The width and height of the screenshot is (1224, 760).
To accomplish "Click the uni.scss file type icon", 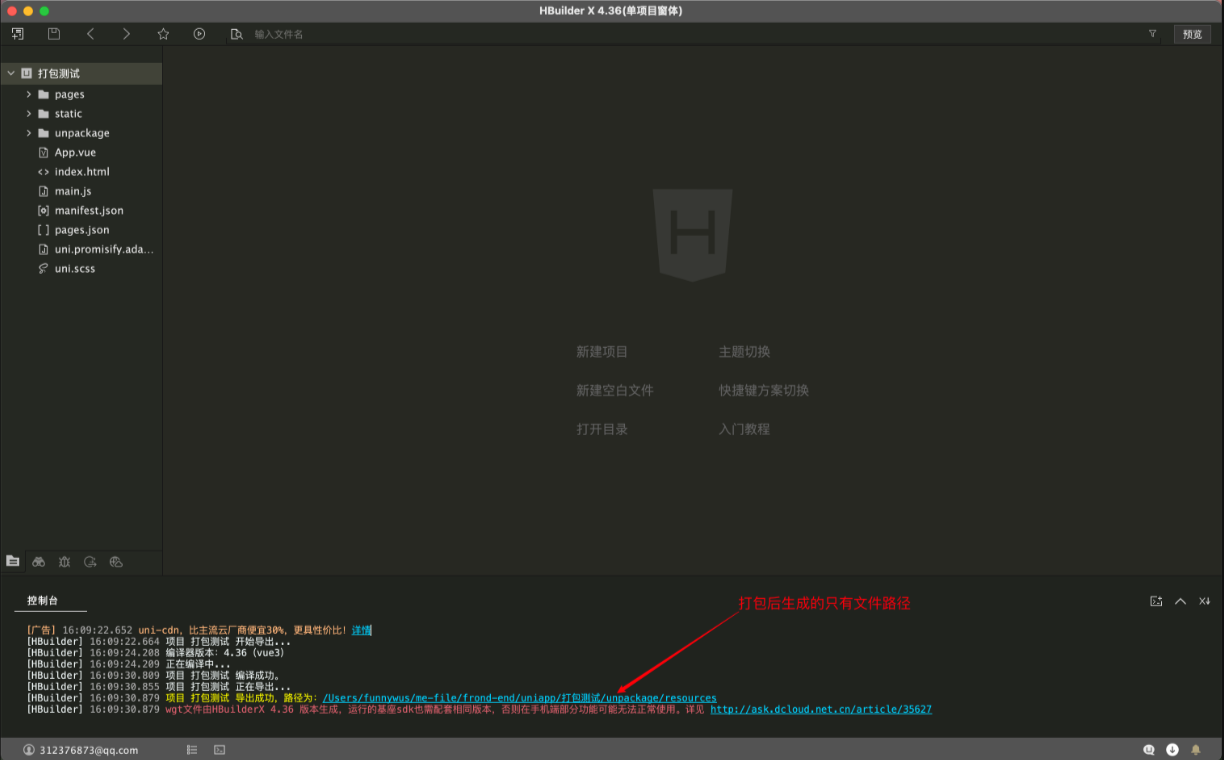I will tap(43, 269).
